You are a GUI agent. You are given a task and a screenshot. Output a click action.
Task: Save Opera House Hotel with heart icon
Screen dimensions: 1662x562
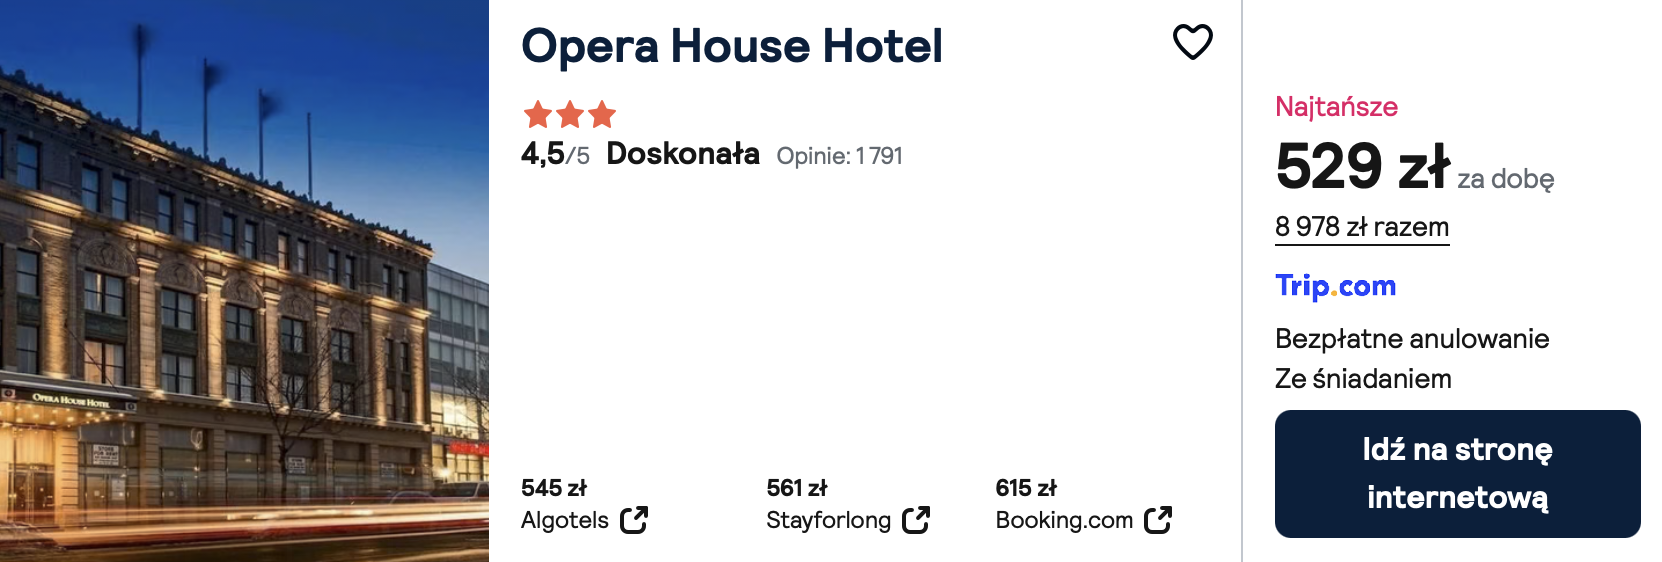(1192, 42)
